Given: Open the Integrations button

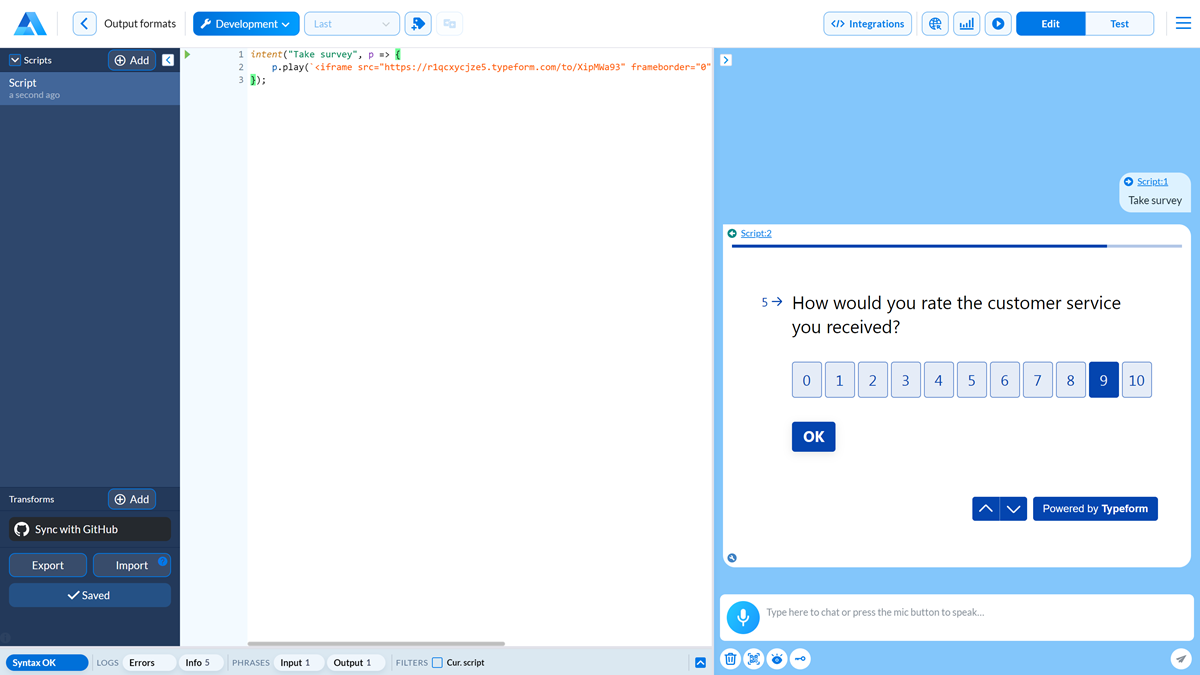Looking at the screenshot, I should coord(868,24).
